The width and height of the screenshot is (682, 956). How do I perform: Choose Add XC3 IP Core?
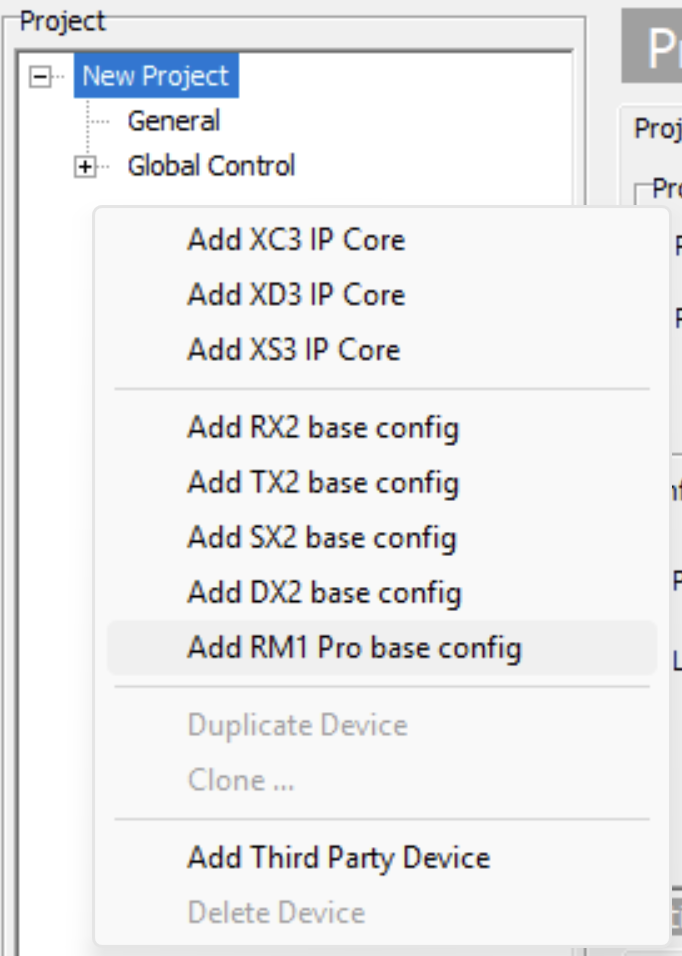coord(295,240)
